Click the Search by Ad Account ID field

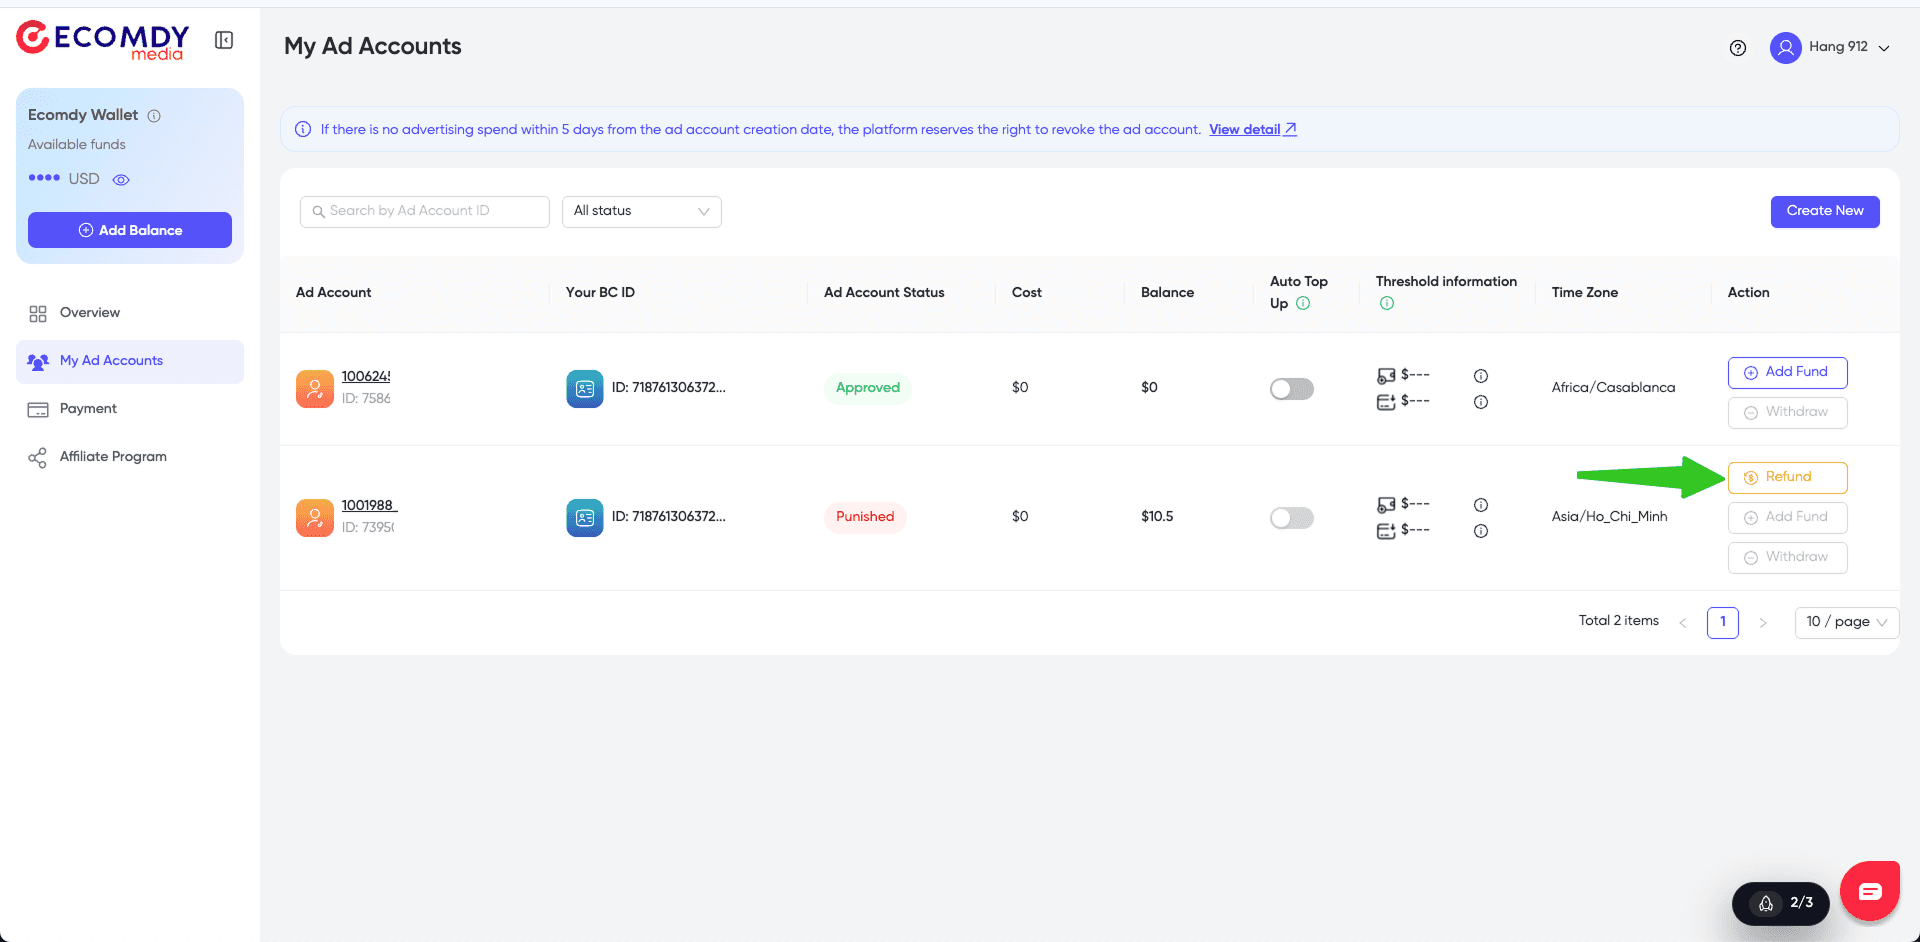(x=424, y=211)
